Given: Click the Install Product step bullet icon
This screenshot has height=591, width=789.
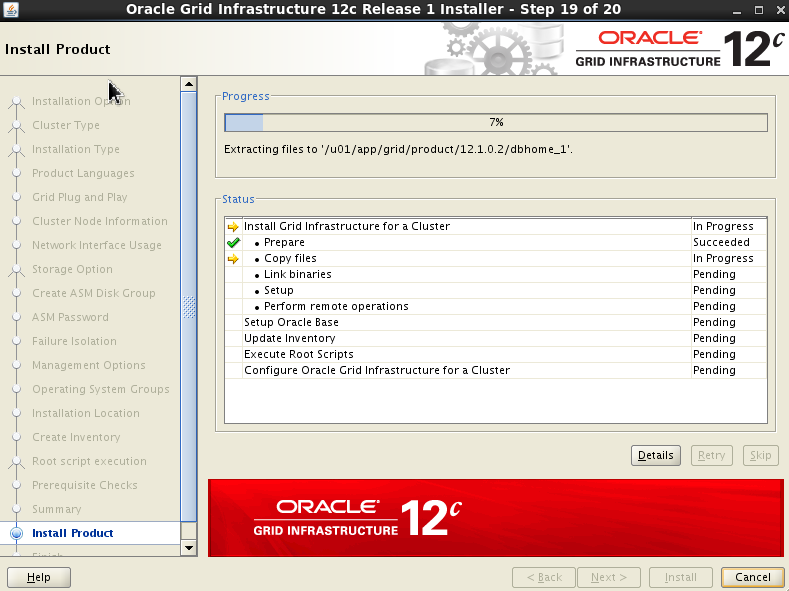Looking at the screenshot, I should click(17, 533).
